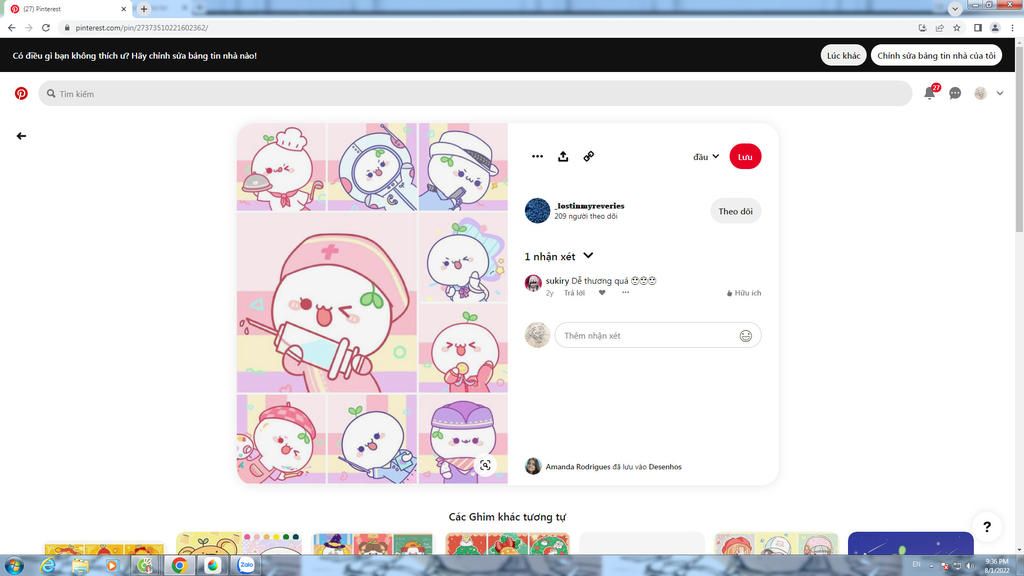Close the Pinterest tab
The width and height of the screenshot is (1024, 576).
pos(123,9)
